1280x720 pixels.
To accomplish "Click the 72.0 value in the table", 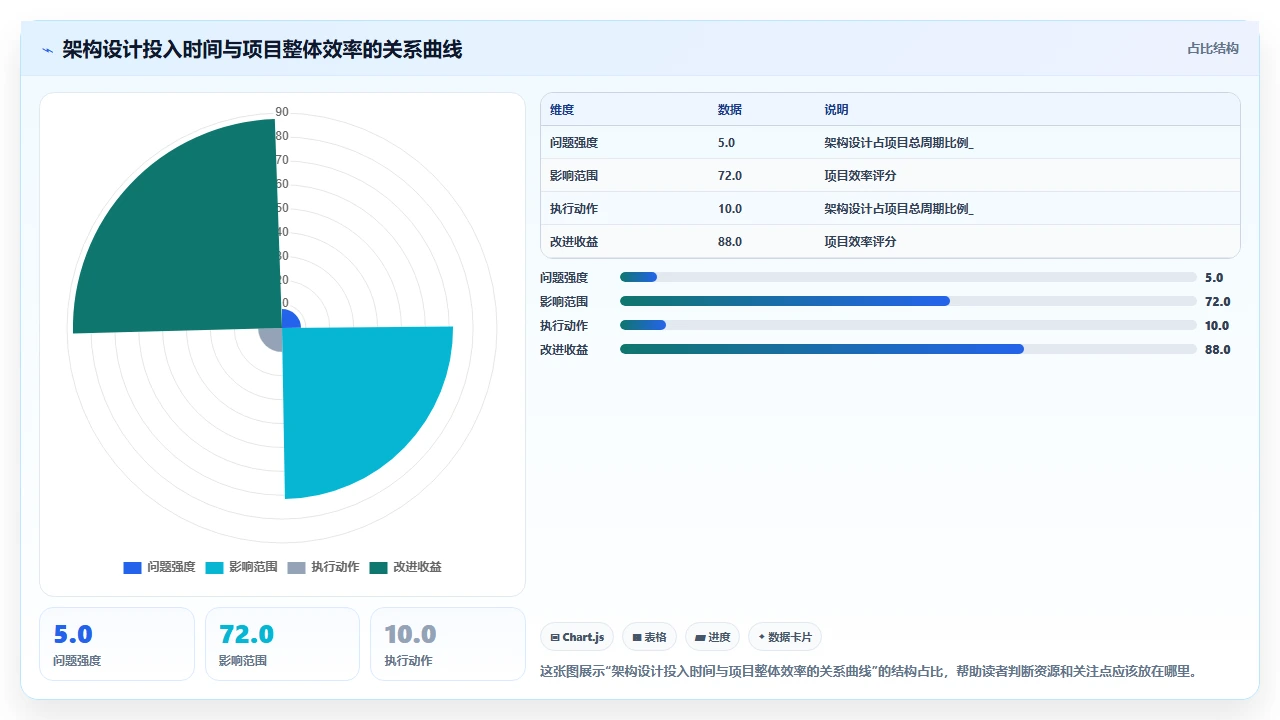I will pyautogui.click(x=730, y=176).
